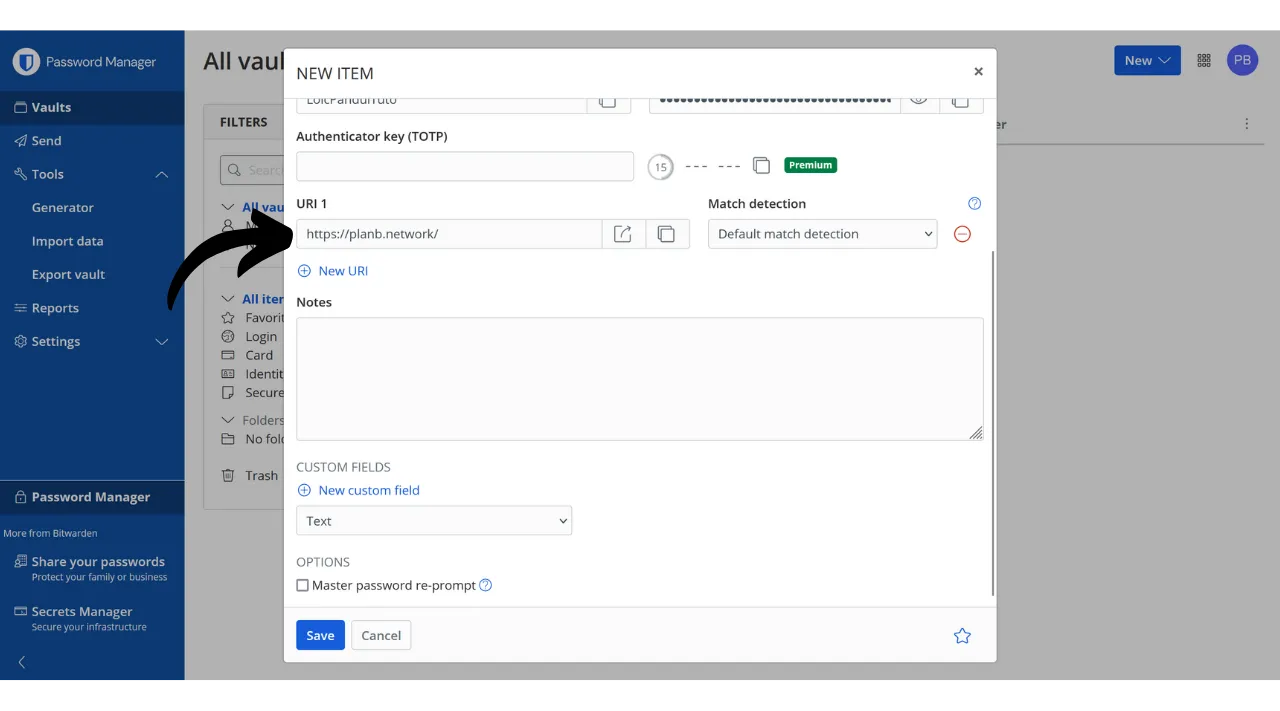
Task: Mark item as favorite with star icon
Action: coord(962,636)
